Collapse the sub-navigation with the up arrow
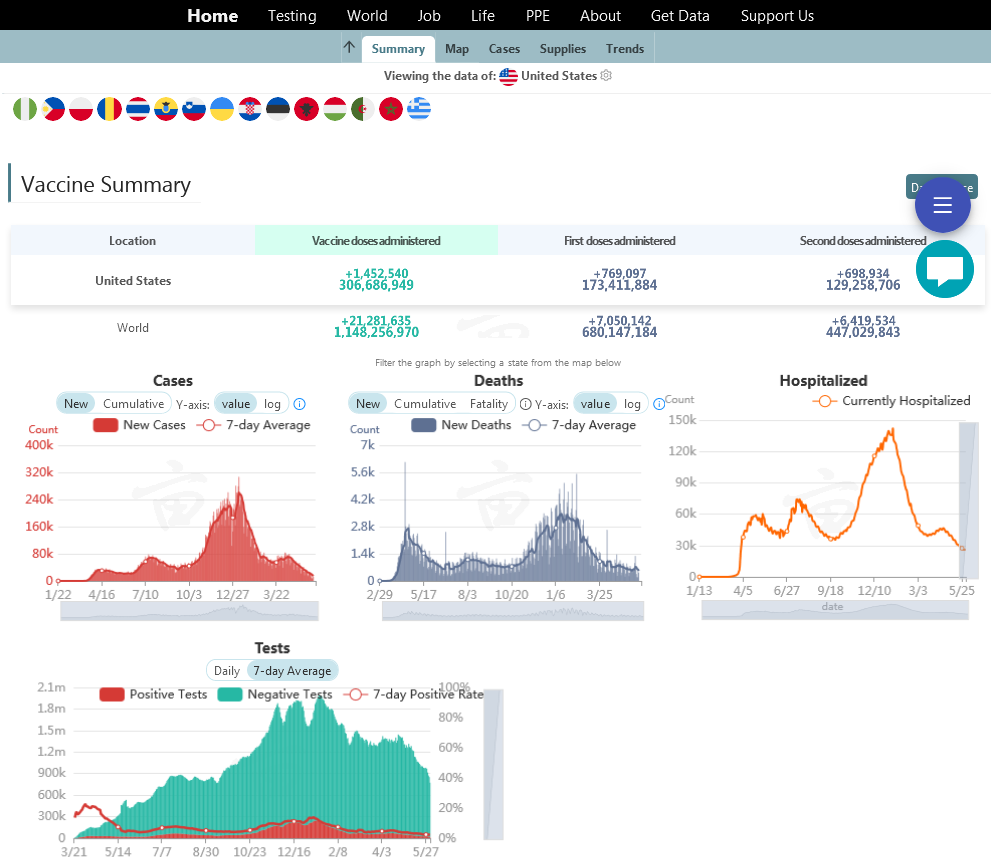The image size is (991, 857). click(x=349, y=48)
